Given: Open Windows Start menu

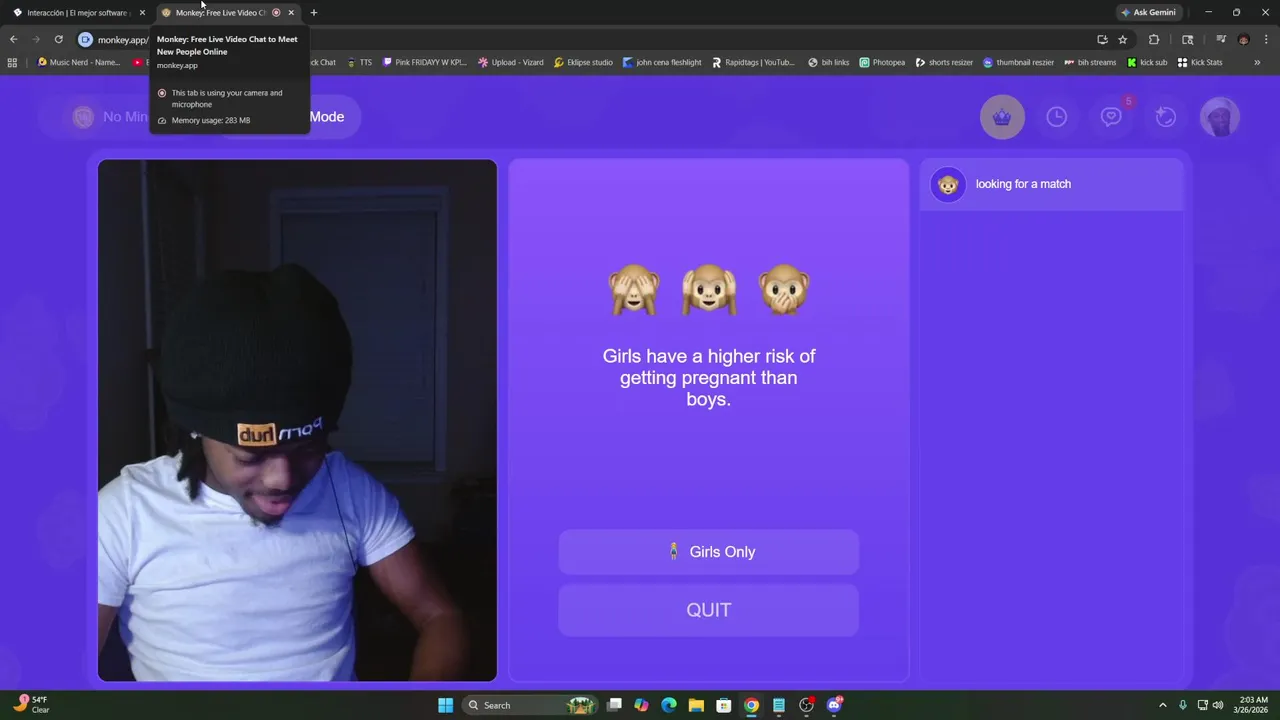Looking at the screenshot, I should [445, 705].
